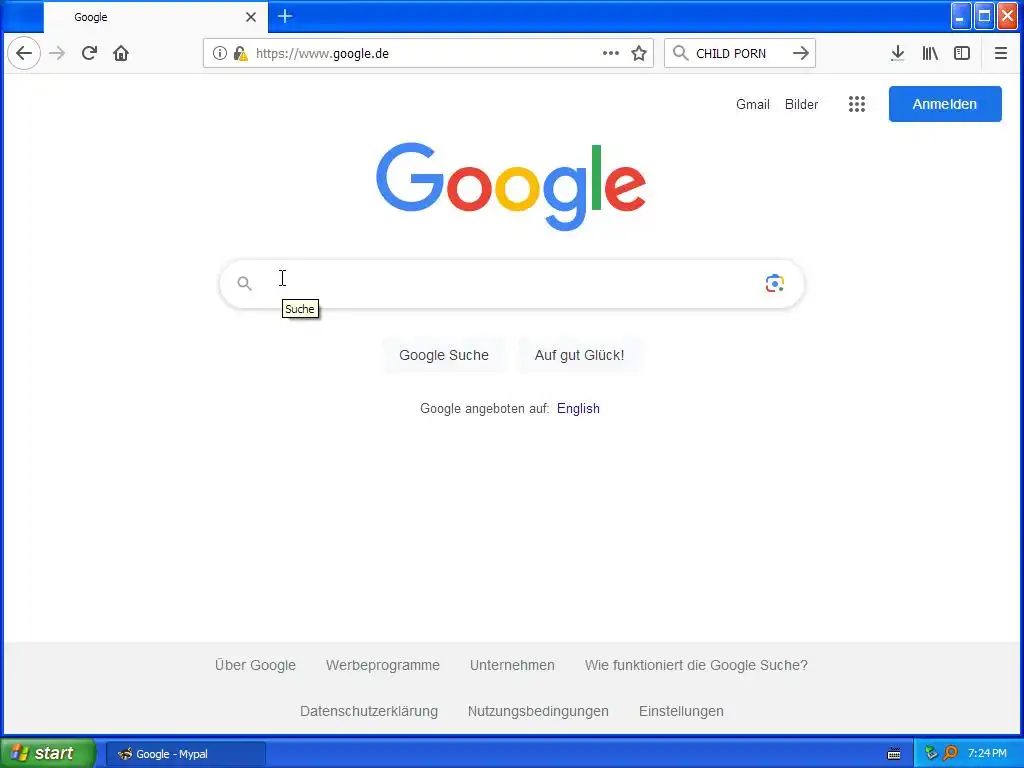Viewport: 1024px width, 768px height.
Task: Open Wie funktioniert die Google Suche? link
Action: [x=696, y=665]
